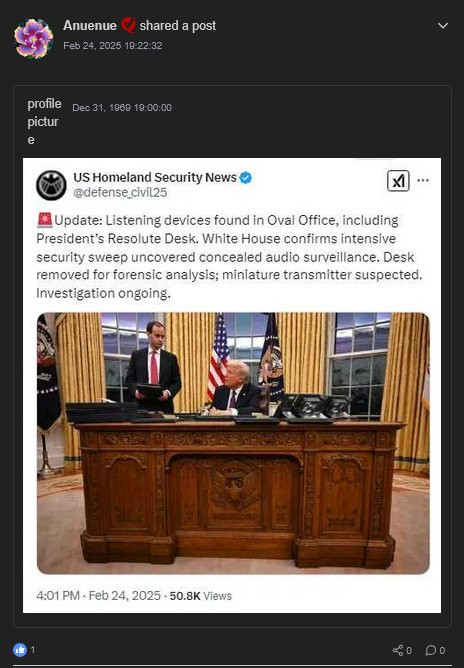The width and height of the screenshot is (464, 668).
Task: Click the 4:01 PM tweet date
Action: click(98, 596)
